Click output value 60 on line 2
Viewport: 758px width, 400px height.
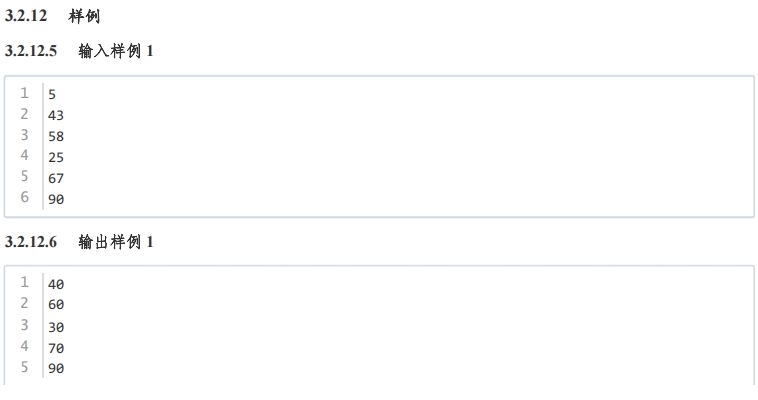(x=56, y=305)
